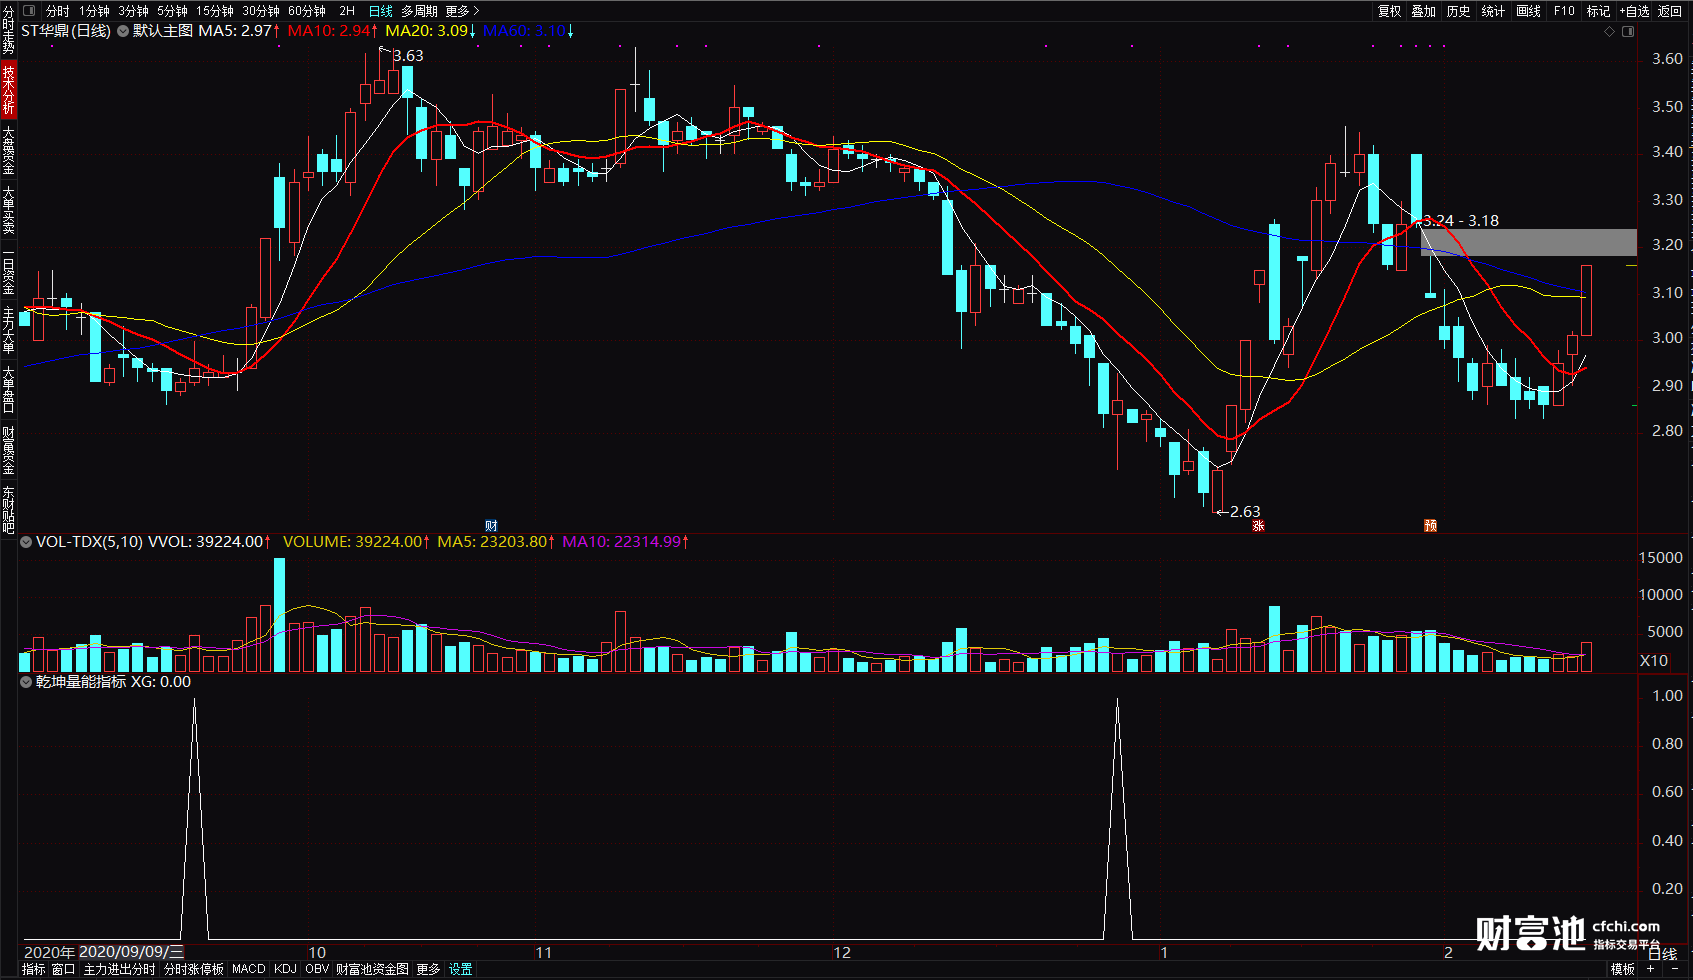Viewport: 1693px width, 980px height.
Task: Click the 财 marker icon on chart
Action: [x=491, y=526]
